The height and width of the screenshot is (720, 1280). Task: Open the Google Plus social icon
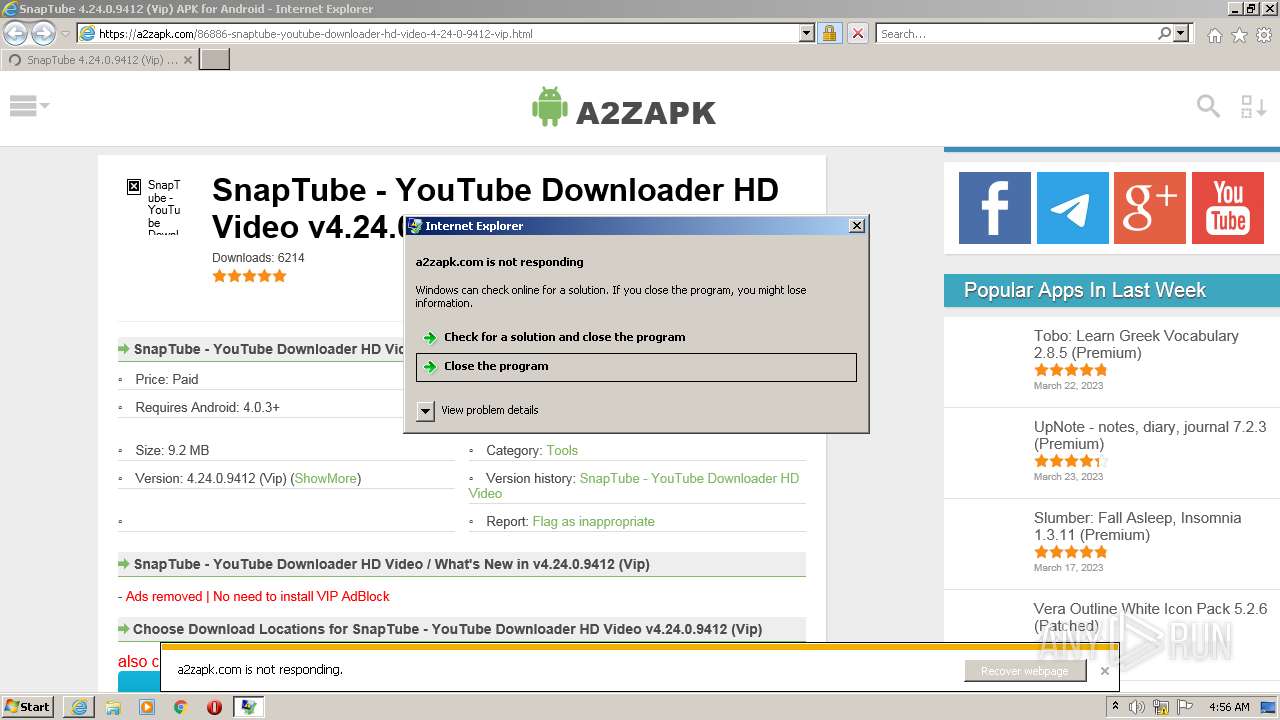(x=1150, y=208)
